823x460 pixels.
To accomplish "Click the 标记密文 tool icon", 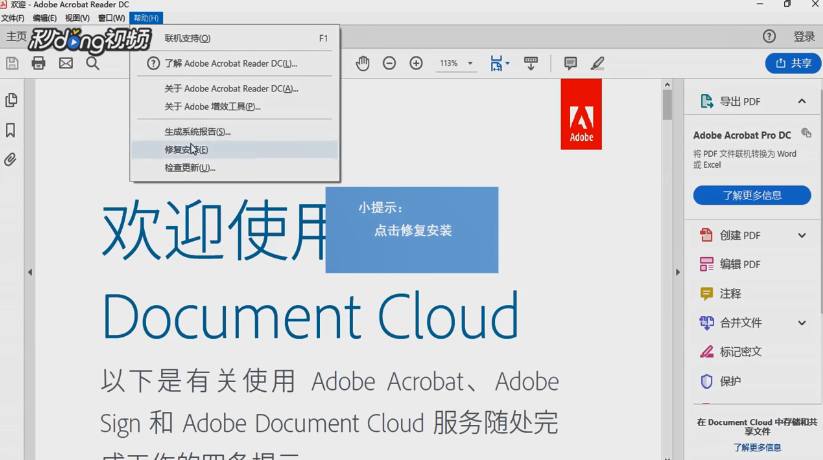I will coord(706,351).
